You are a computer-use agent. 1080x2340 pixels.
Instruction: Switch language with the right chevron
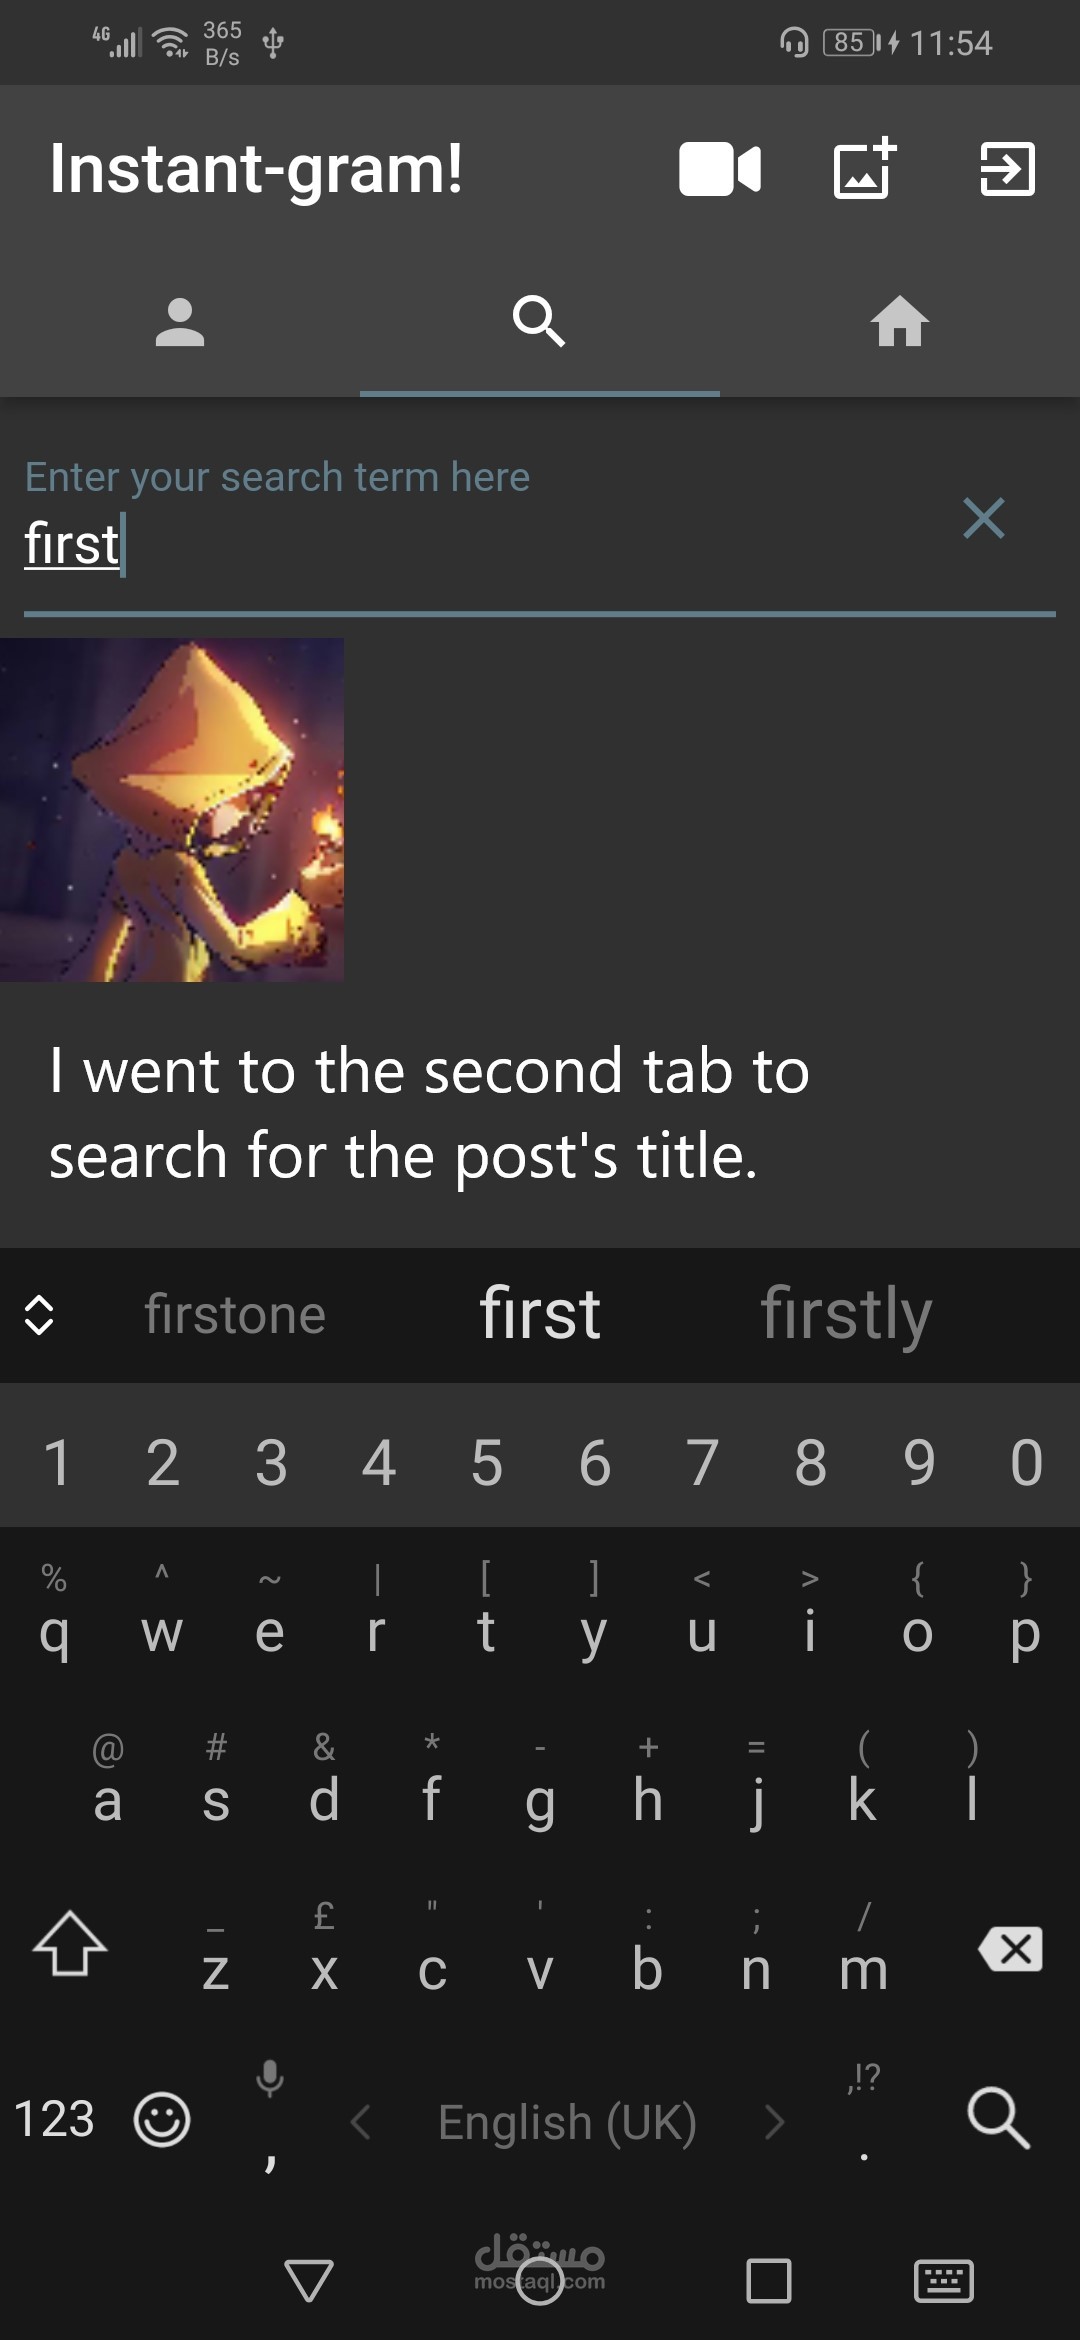(x=774, y=2121)
